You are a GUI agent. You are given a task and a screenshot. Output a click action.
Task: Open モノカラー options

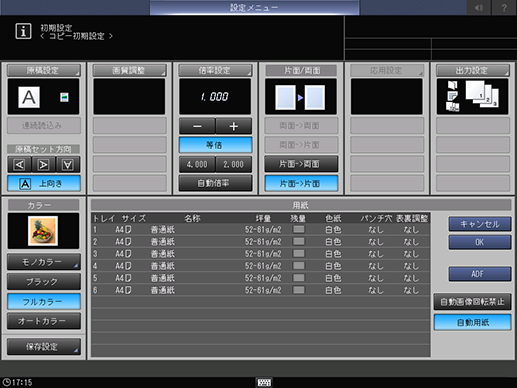click(x=44, y=262)
